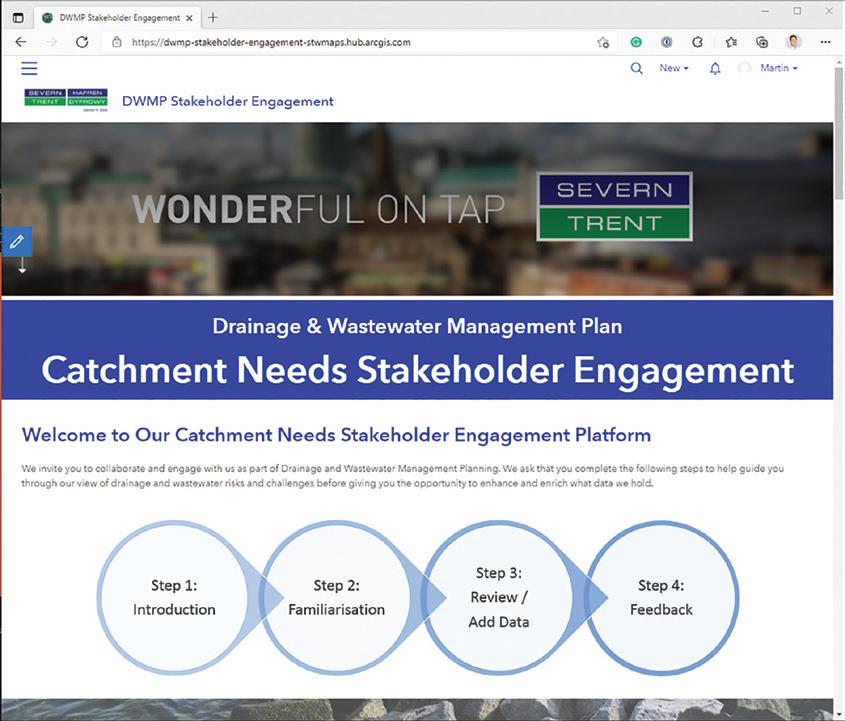This screenshot has width=845, height=721.
Task: Maximize the browser window
Action: tap(797, 11)
